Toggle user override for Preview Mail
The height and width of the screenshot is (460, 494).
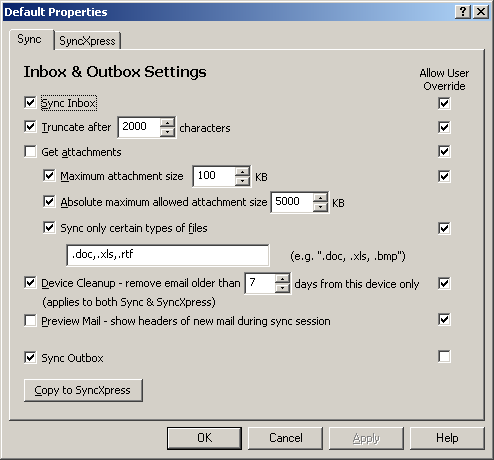point(444,319)
